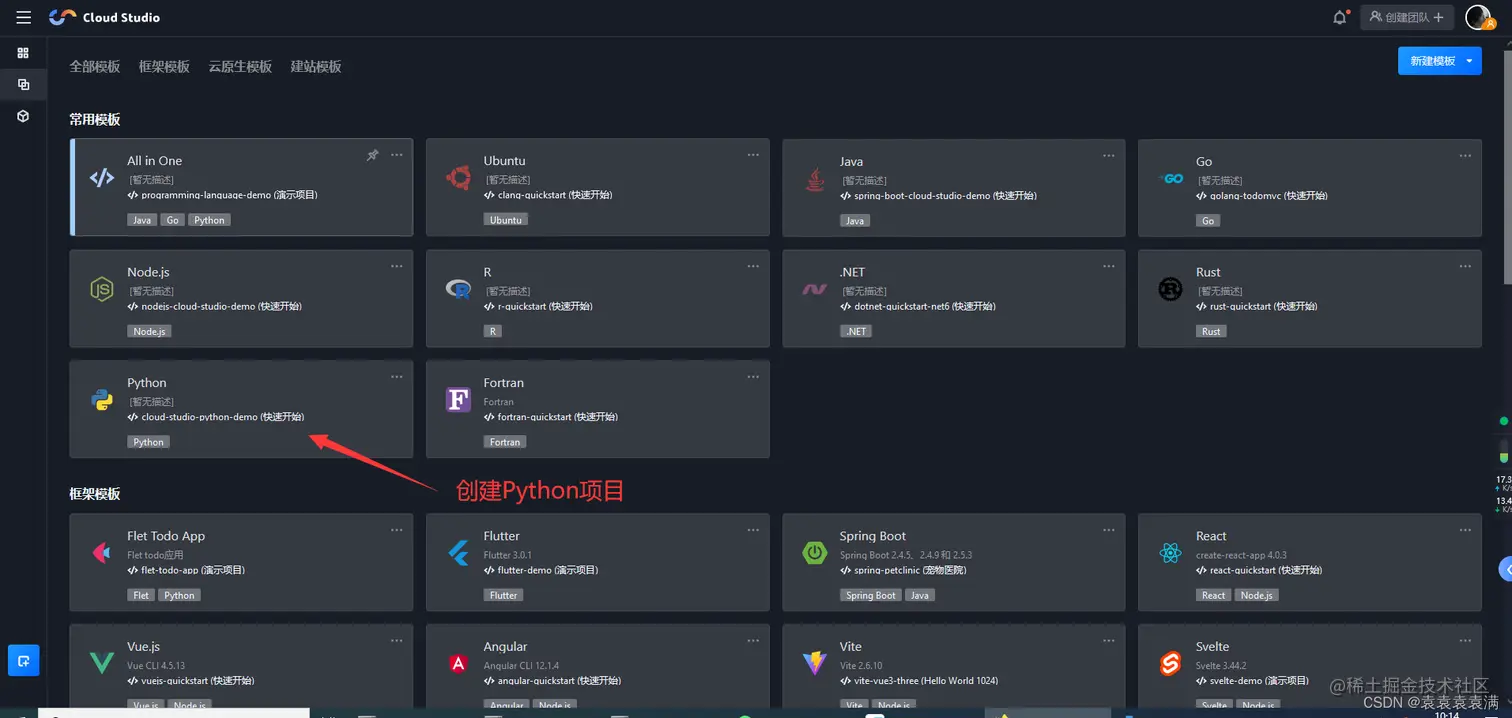Open the notifications bell
The image size is (1512, 718).
click(1340, 17)
